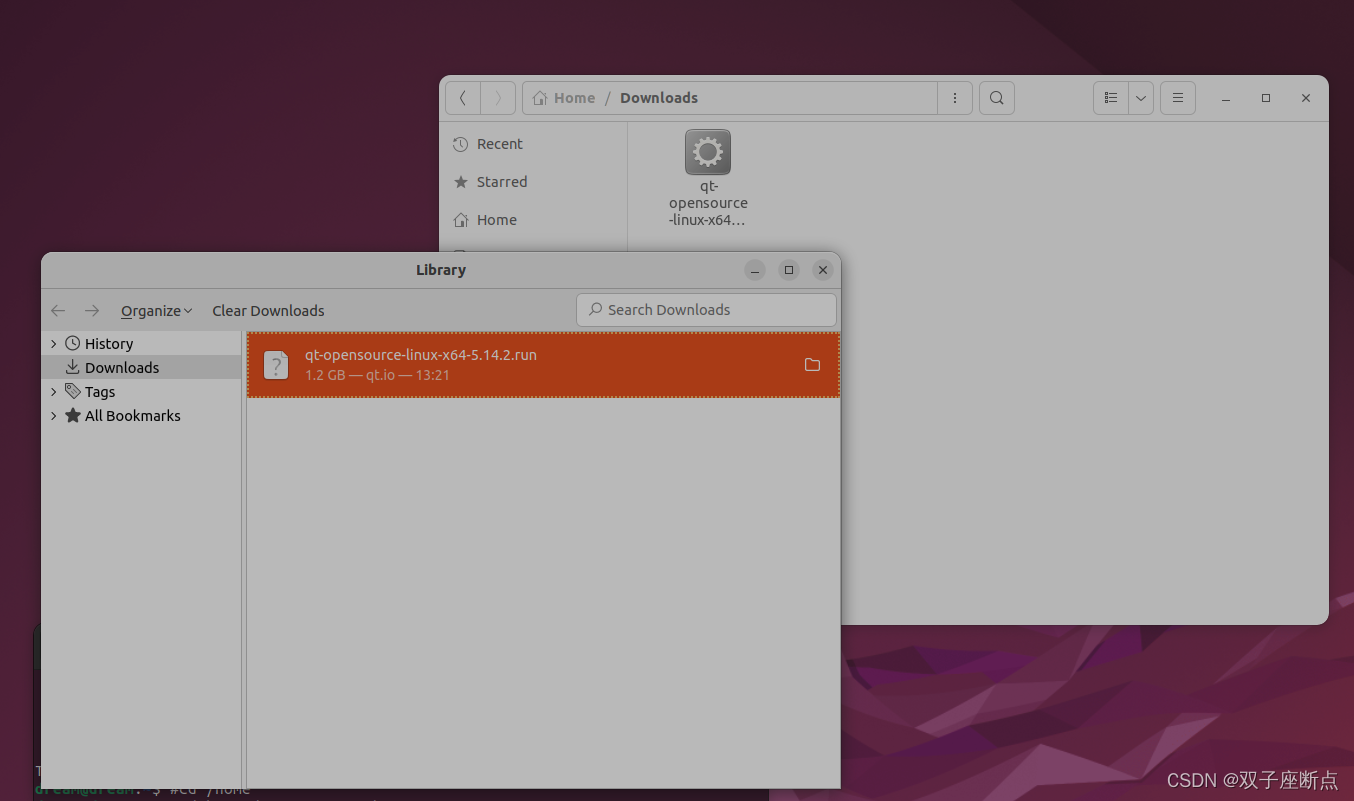
Task: Click the Library back arrow
Action: click(x=58, y=311)
